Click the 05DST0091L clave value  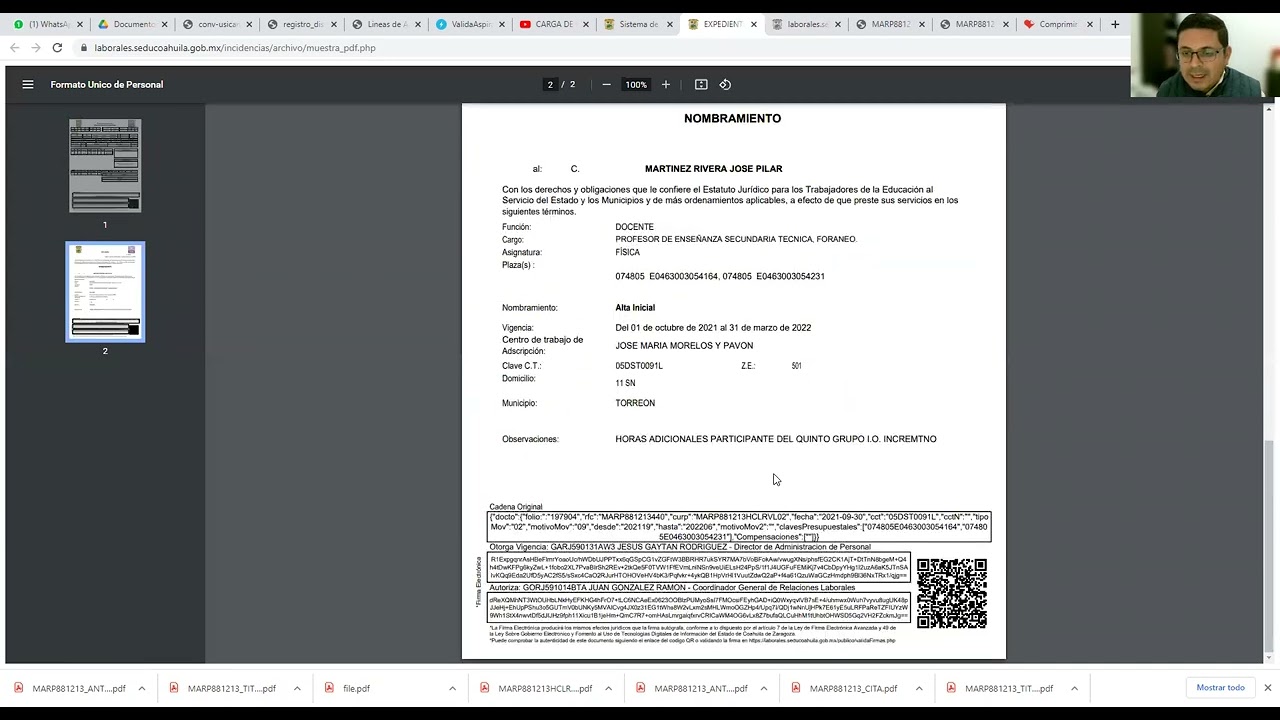pyautogui.click(x=639, y=366)
